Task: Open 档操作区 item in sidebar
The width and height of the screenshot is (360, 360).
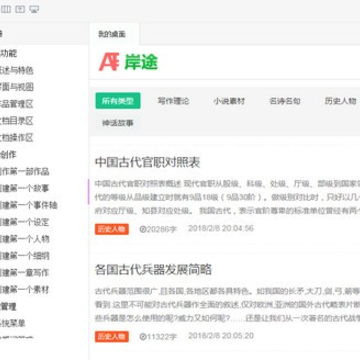Action: coord(17,138)
